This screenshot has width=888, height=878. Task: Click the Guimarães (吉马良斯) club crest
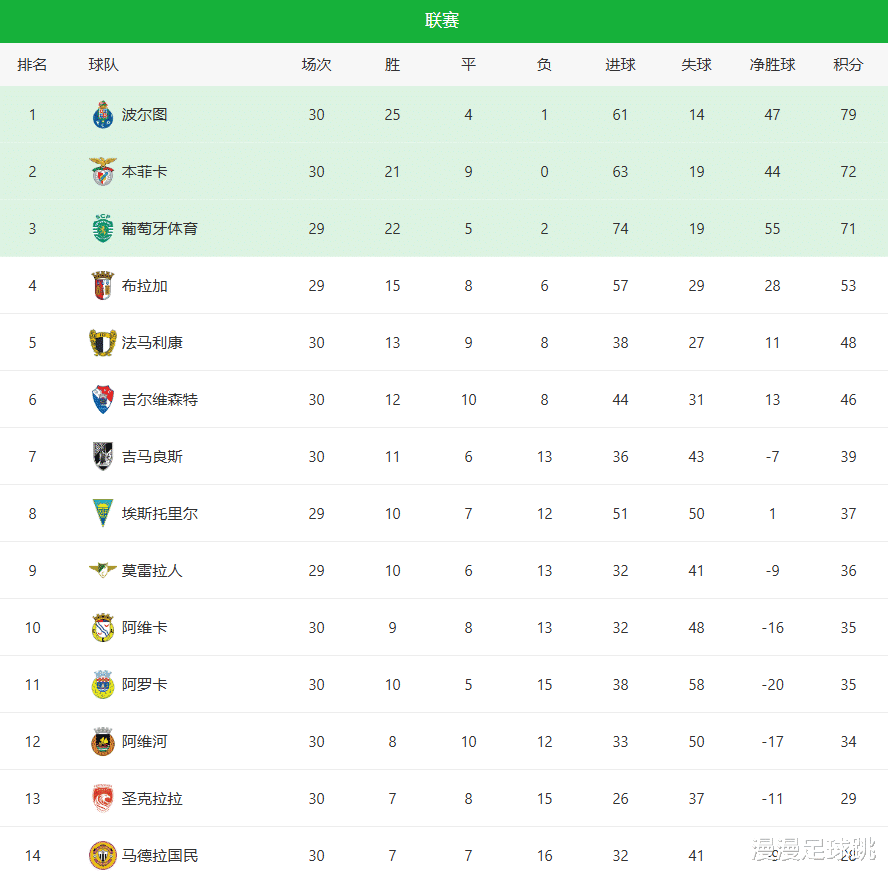click(x=103, y=457)
